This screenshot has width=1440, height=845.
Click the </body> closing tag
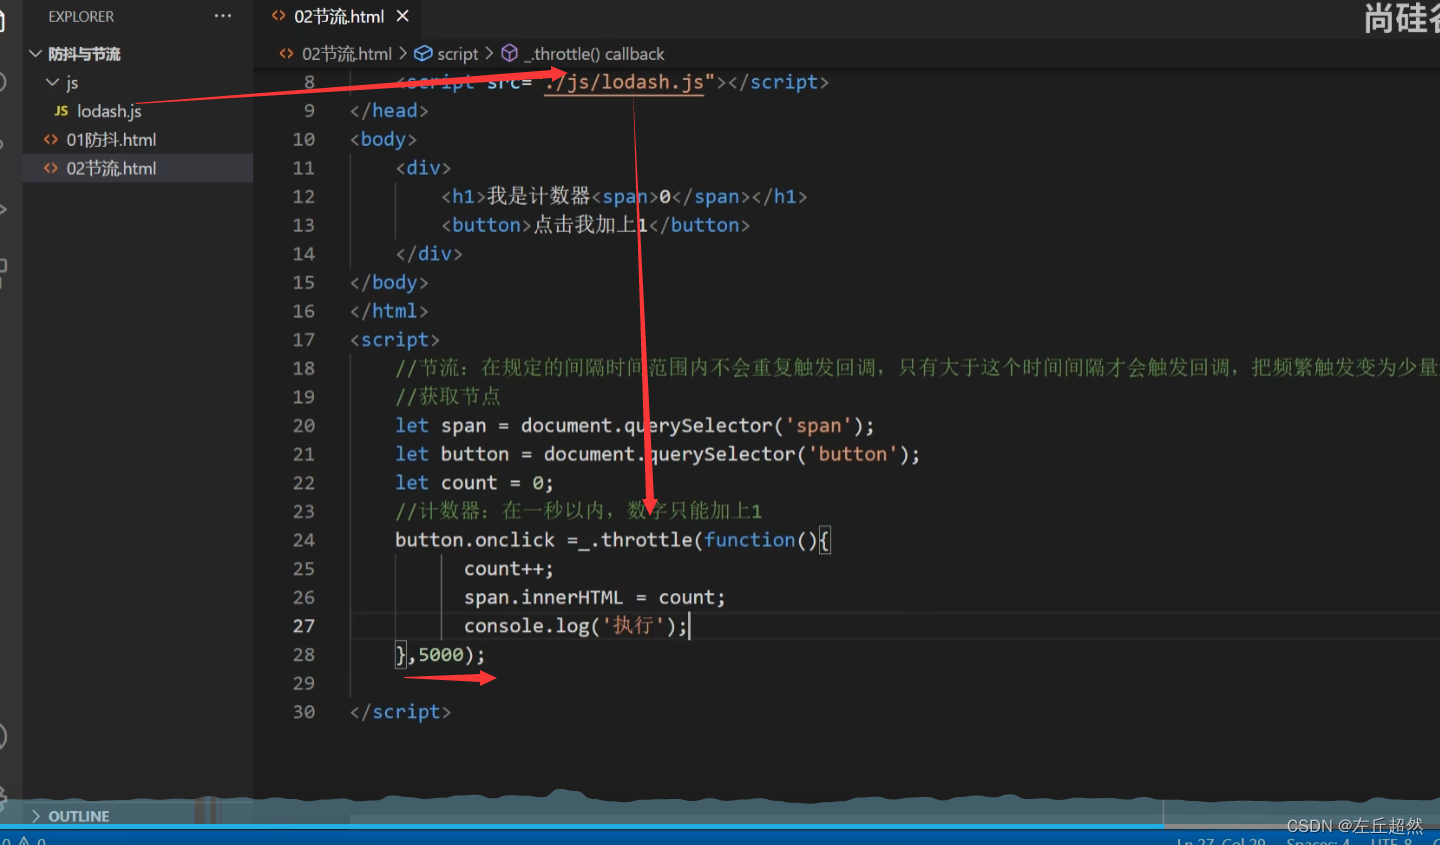coord(389,282)
